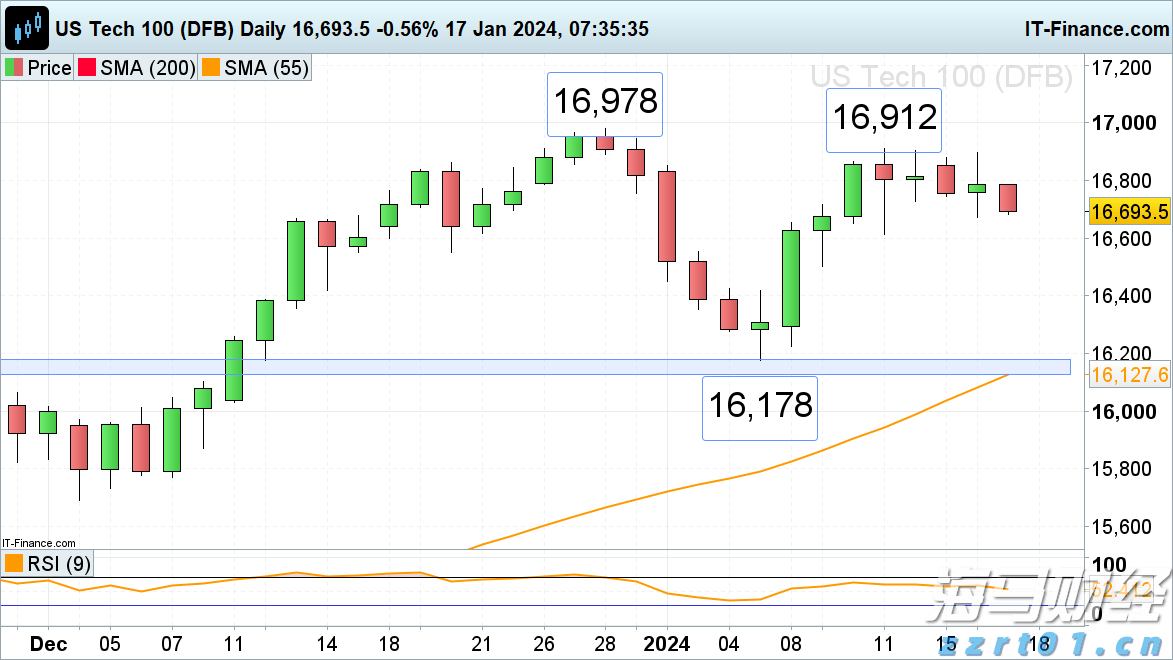Viewport: 1173px width, 660px height.
Task: Click the green Price legend swatch
Action: (15, 68)
